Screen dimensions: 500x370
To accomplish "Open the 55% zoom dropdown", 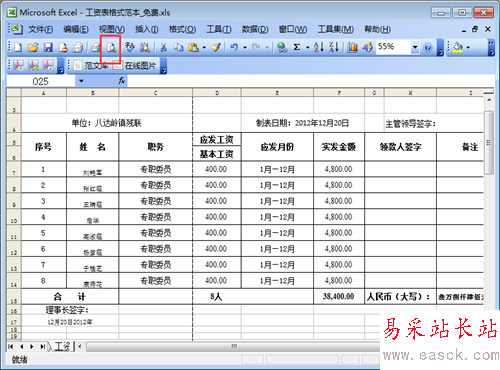I will (x=415, y=47).
